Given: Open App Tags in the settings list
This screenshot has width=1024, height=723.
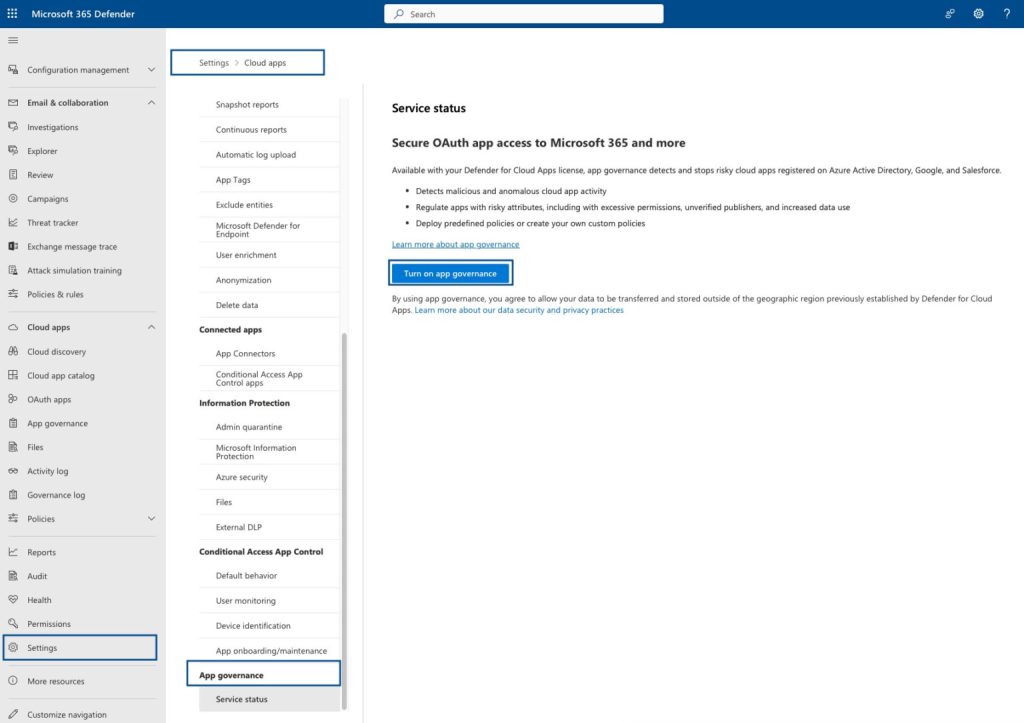Looking at the screenshot, I should (x=233, y=179).
